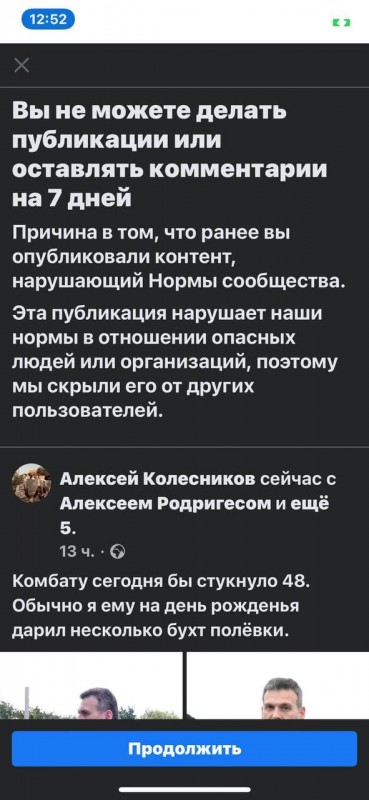
Task: Tap the blue Продолжить button
Action: pyautogui.click(x=184, y=748)
